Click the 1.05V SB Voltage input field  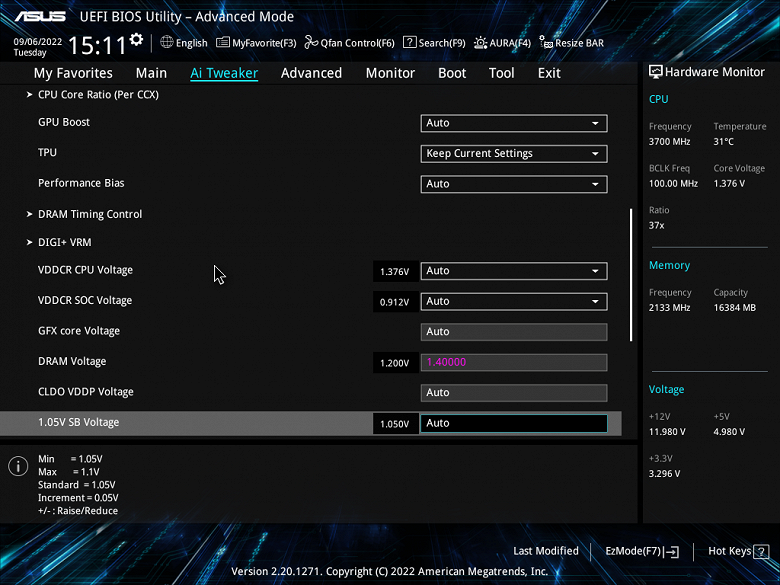[x=514, y=423]
